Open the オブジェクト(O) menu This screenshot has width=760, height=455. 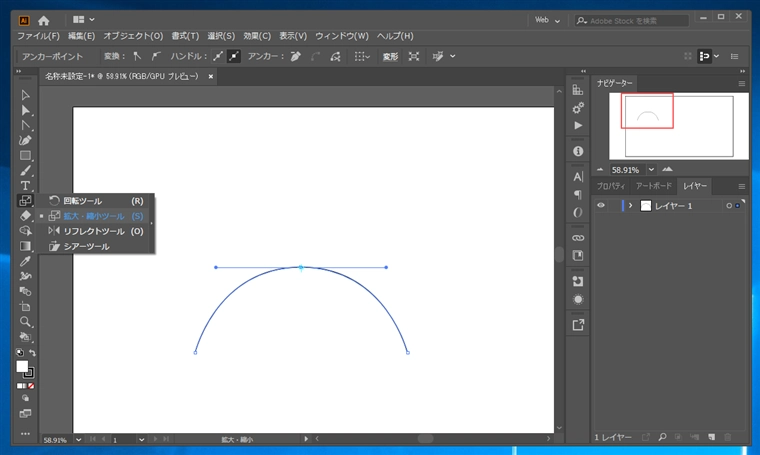pos(133,36)
